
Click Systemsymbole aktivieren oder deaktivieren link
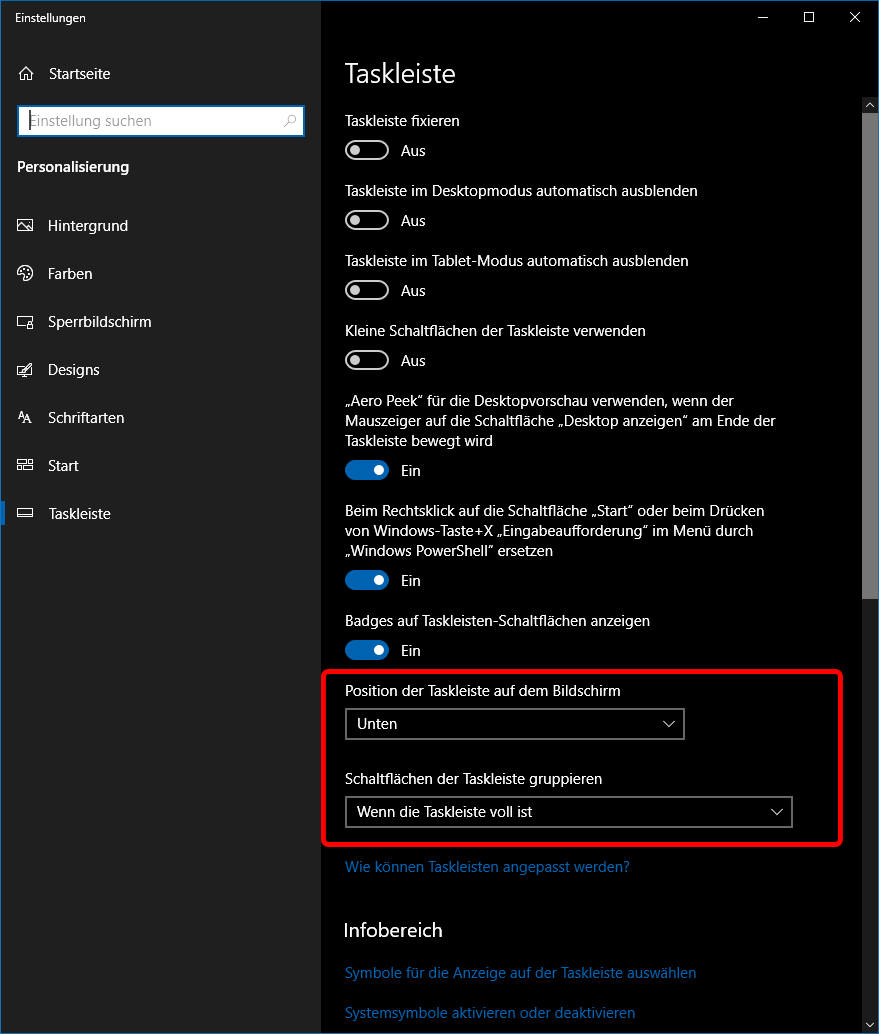(x=489, y=1013)
